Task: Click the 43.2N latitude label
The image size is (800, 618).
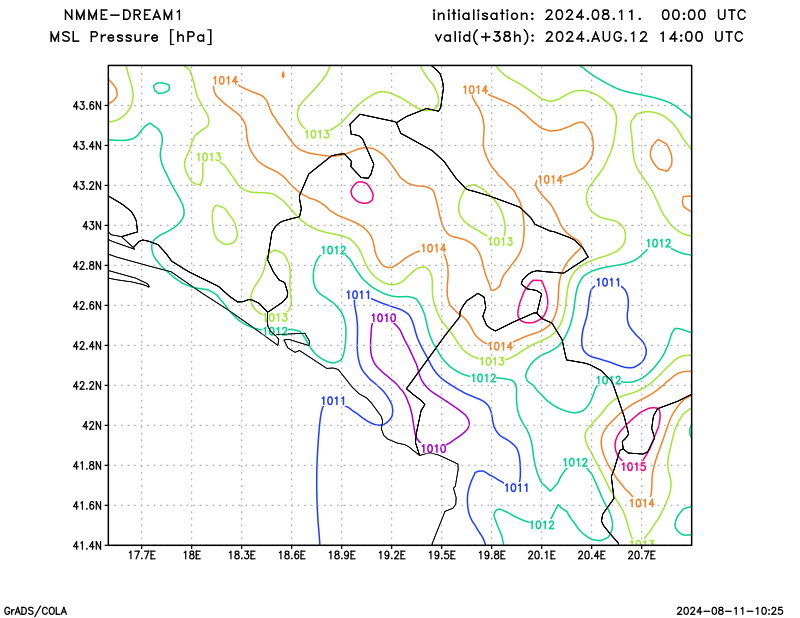Action: pos(87,186)
